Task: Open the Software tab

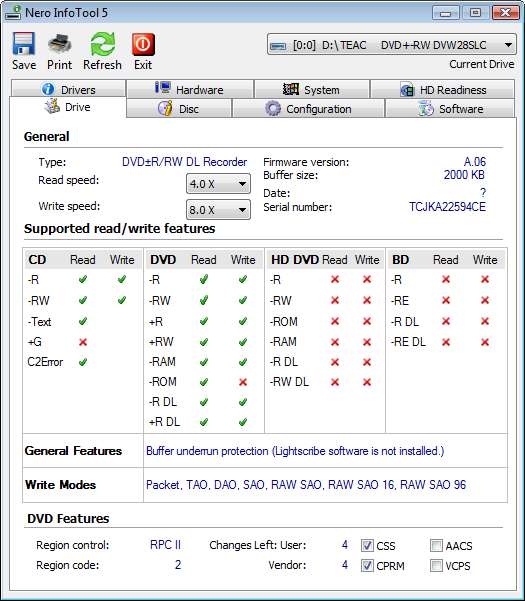Action: point(450,108)
